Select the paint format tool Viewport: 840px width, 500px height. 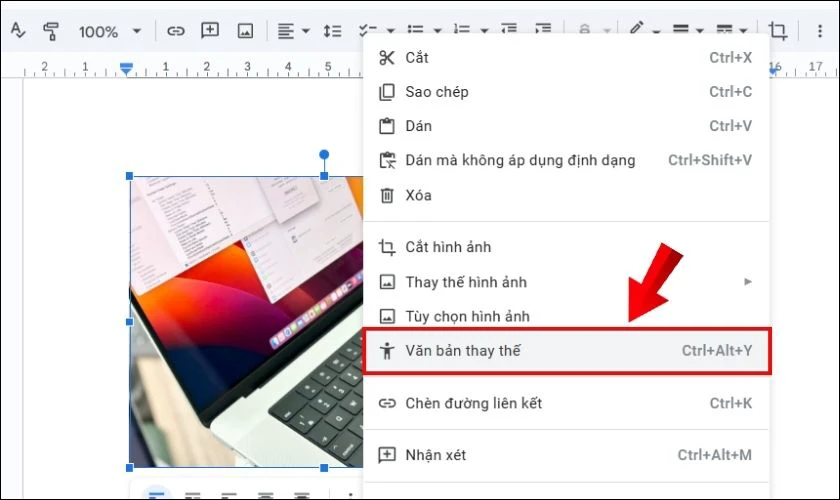coord(51,31)
